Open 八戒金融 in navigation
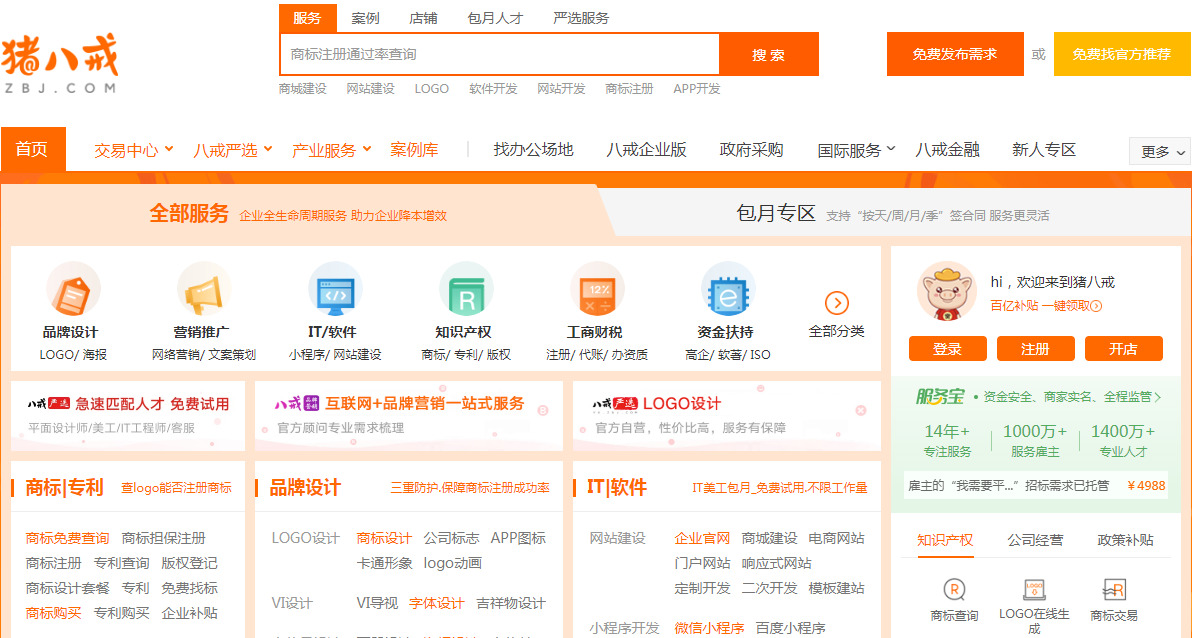Image resolution: width=1192 pixels, height=638 pixels. click(947, 150)
